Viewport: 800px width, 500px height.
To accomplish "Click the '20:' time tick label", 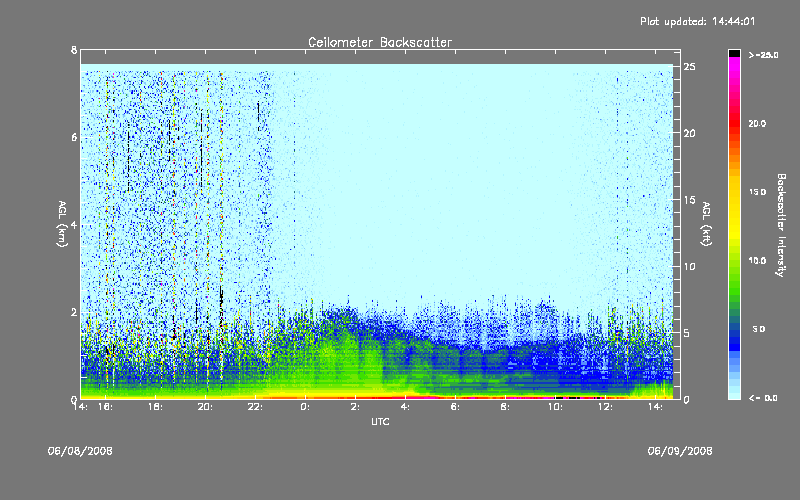I will pyautogui.click(x=206, y=407).
